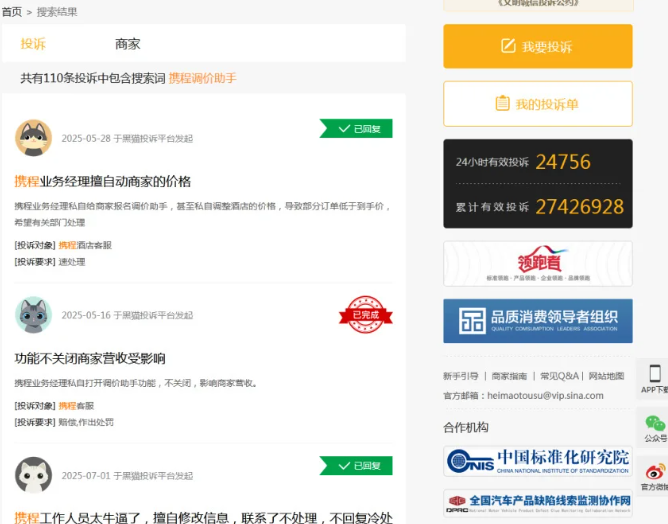
Task: Click the 合作机构 heading
Action: (x=466, y=427)
